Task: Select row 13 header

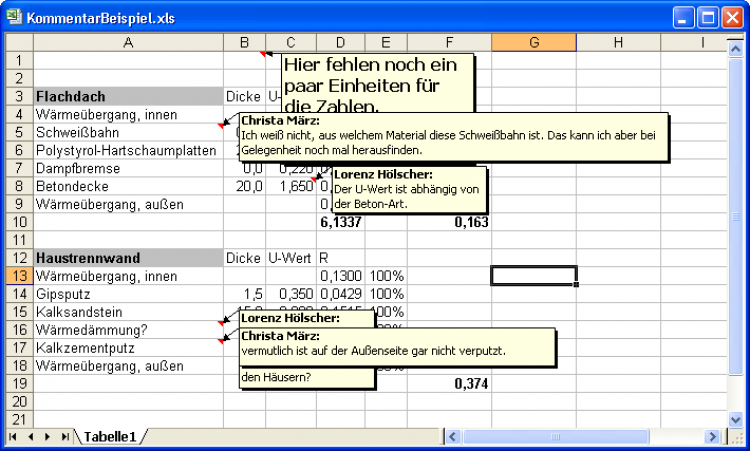Action: [19, 276]
